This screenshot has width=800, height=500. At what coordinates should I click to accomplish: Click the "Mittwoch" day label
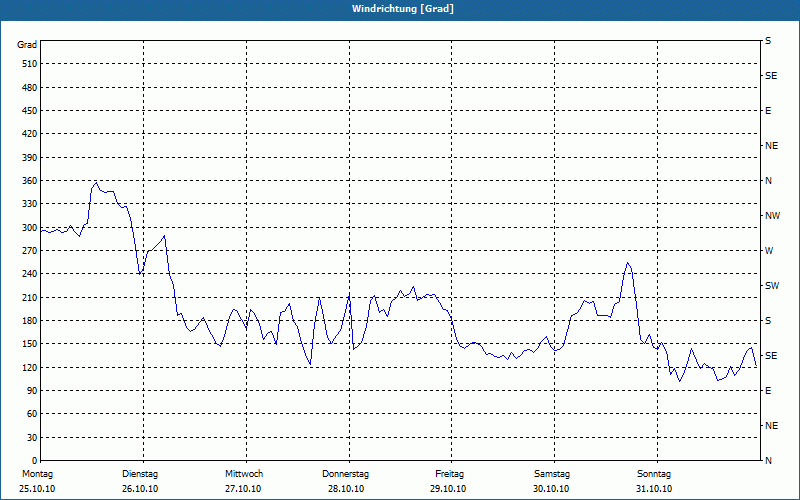244,474
